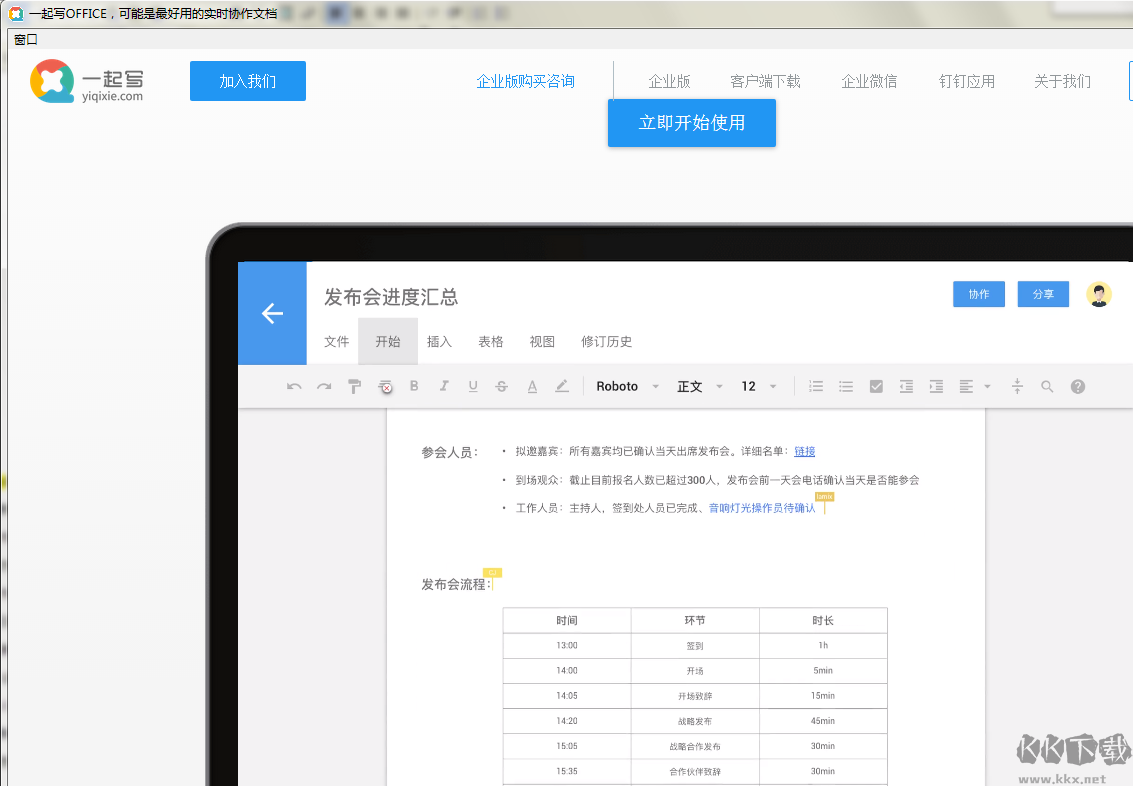The height and width of the screenshot is (786, 1133).
Task: Toggle bold formatting (B)
Action: (414, 386)
